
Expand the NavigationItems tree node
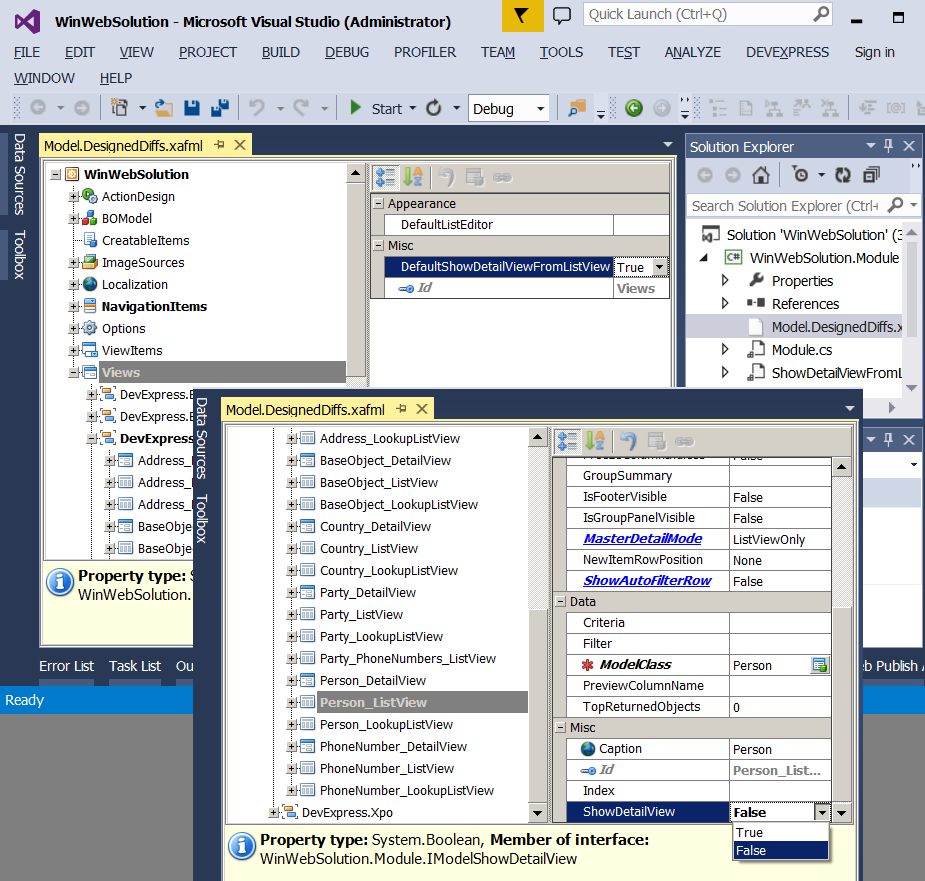tap(74, 306)
